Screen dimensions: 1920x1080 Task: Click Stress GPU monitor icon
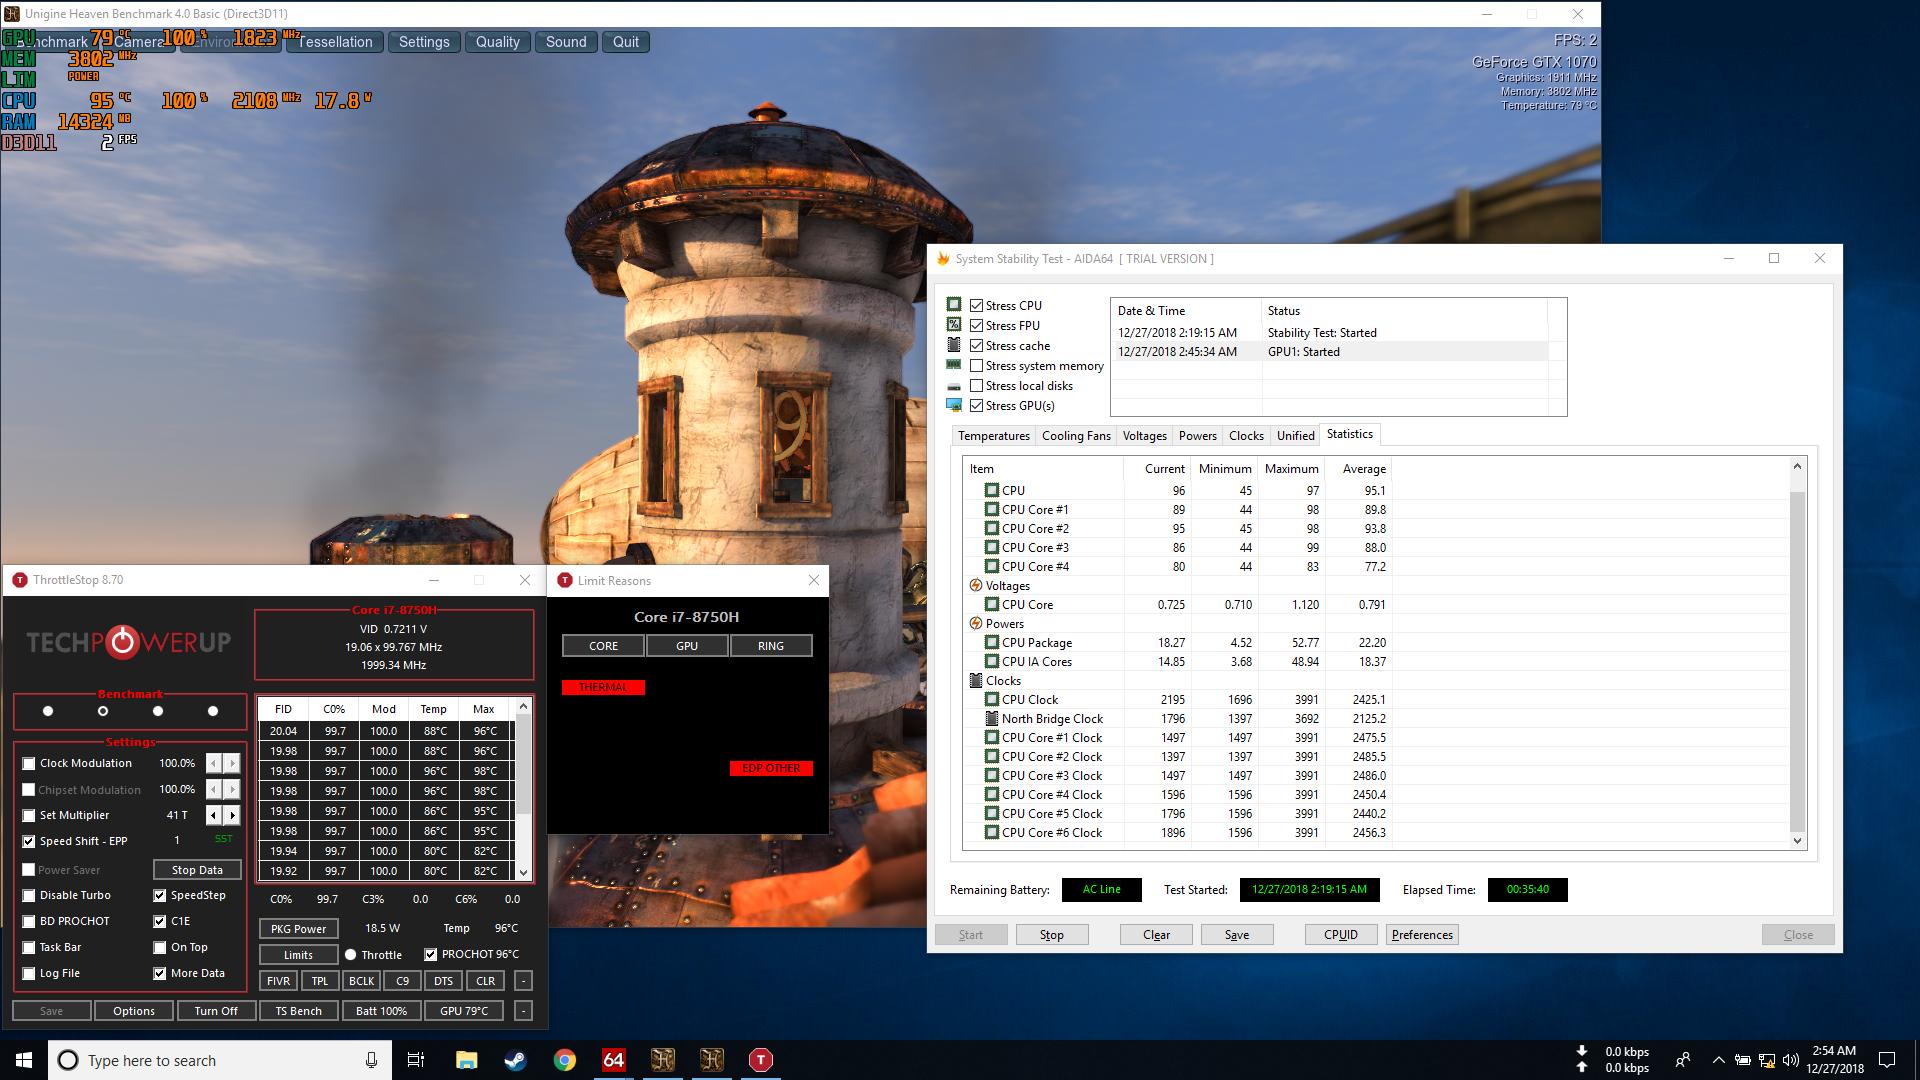click(x=954, y=405)
